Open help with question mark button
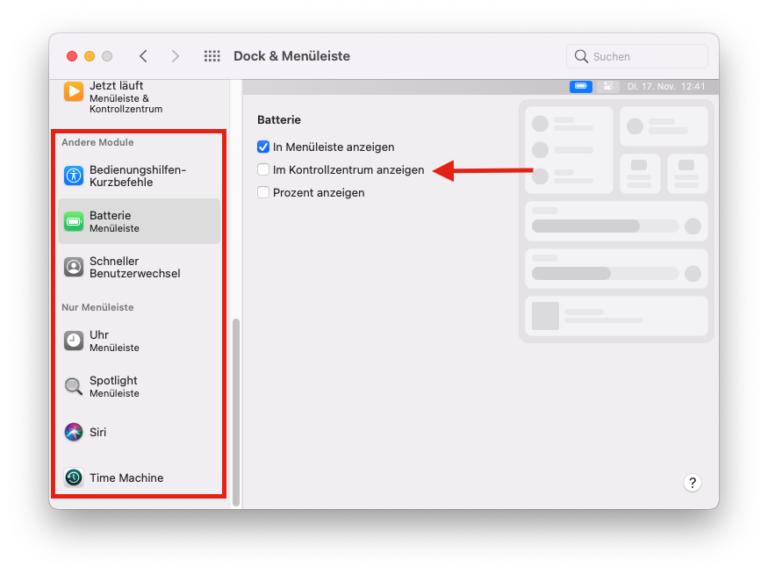The height and width of the screenshot is (574, 768). click(692, 483)
